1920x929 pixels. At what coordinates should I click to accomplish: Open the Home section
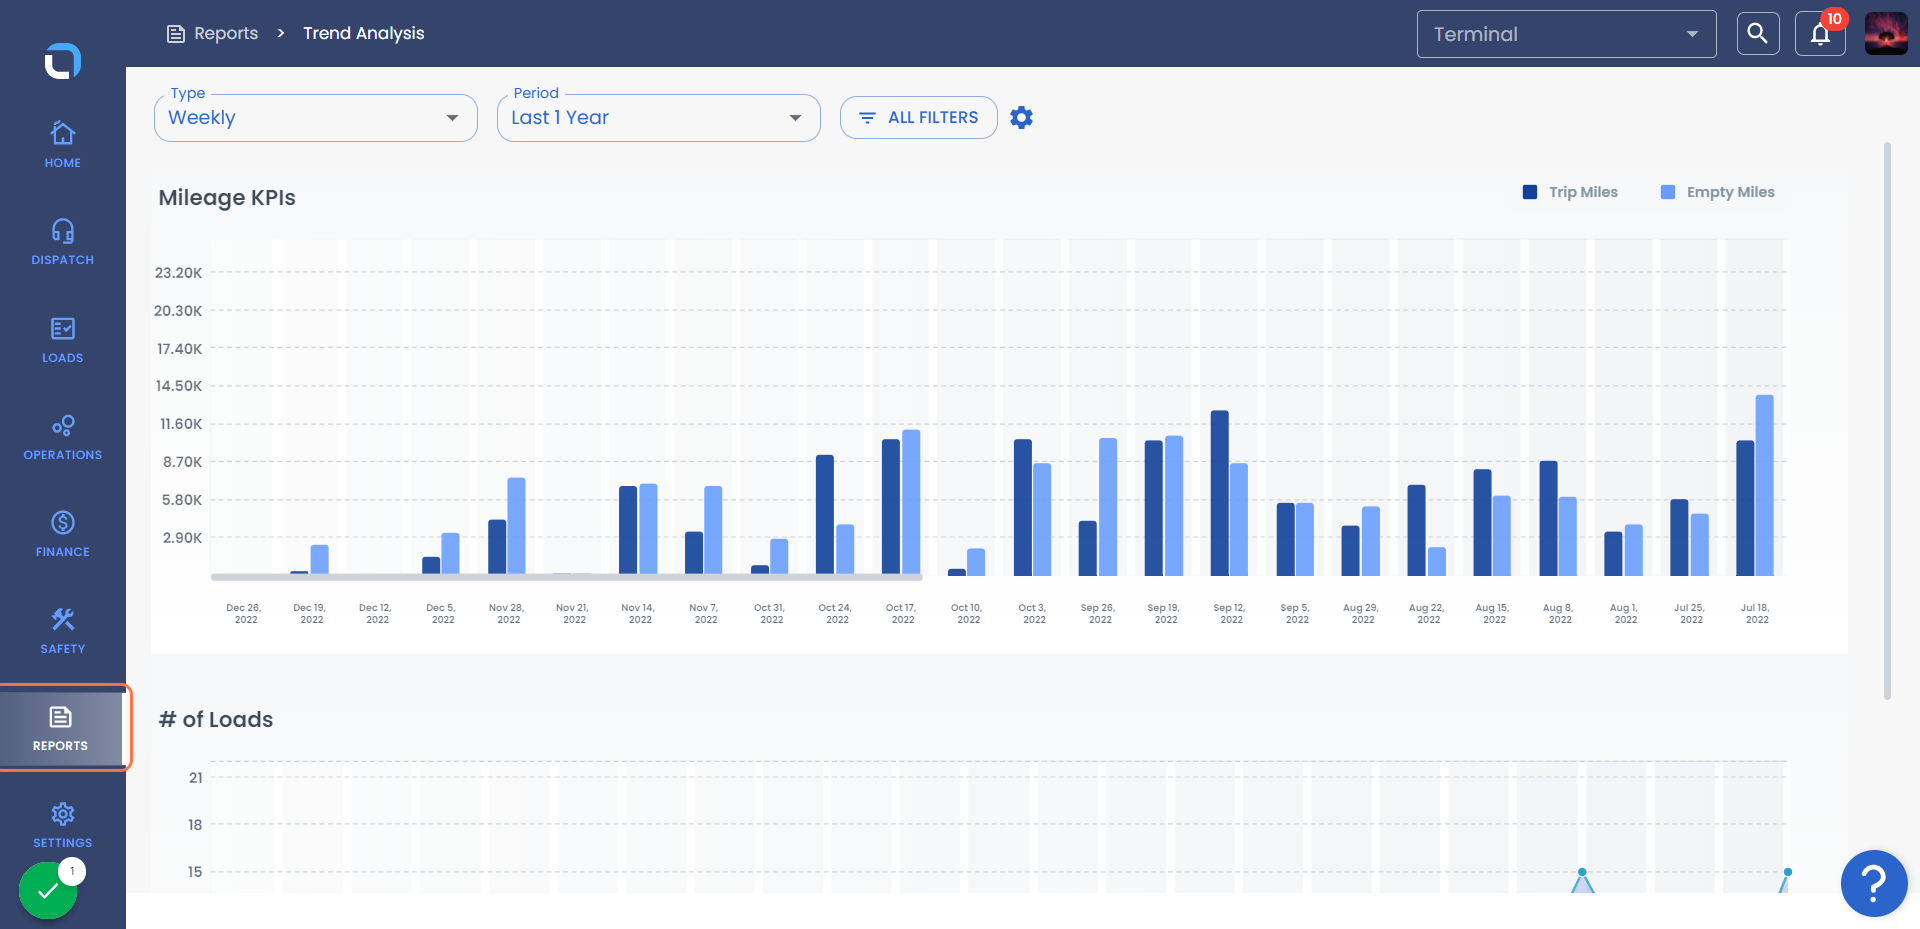pos(62,144)
